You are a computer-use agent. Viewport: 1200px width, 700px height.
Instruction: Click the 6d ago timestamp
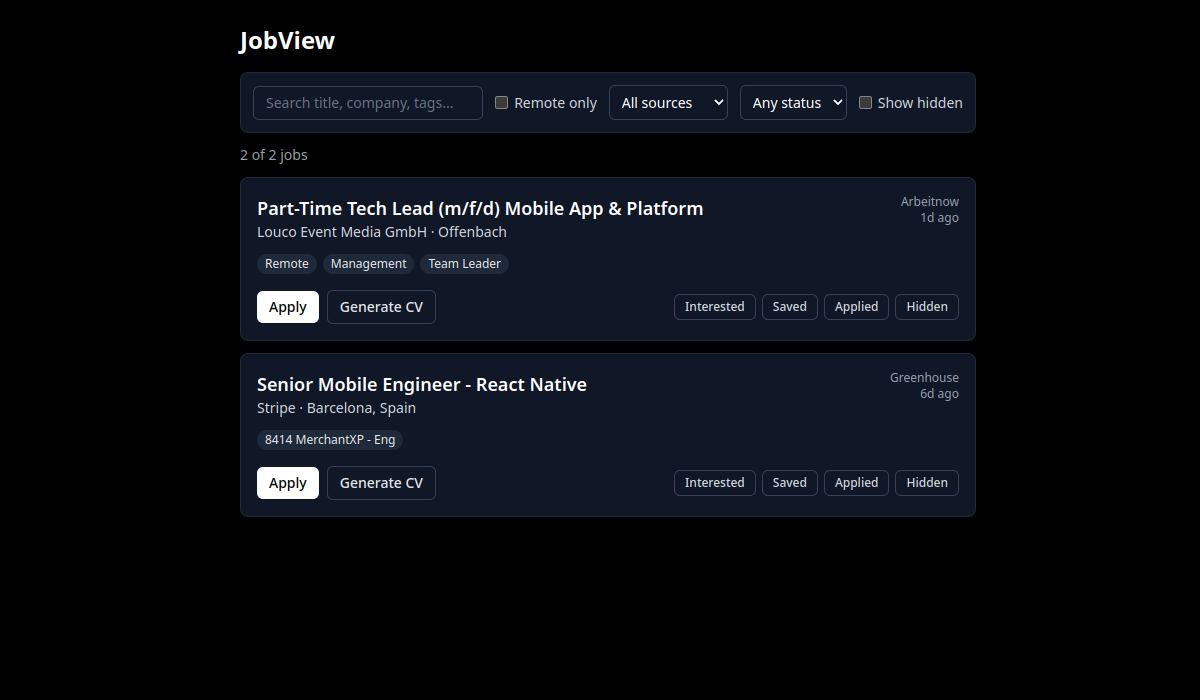pyautogui.click(x=940, y=394)
